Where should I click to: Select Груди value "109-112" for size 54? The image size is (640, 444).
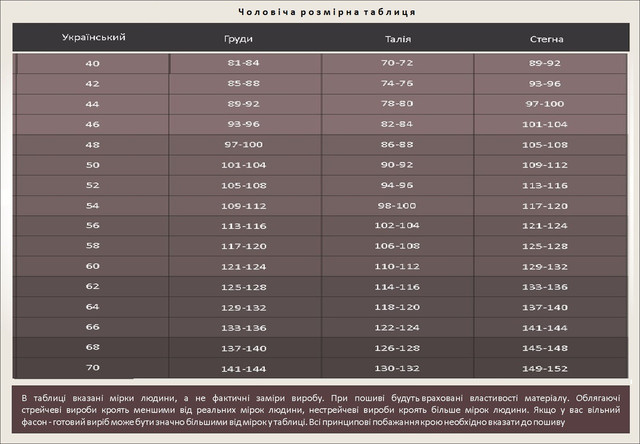[244, 206]
